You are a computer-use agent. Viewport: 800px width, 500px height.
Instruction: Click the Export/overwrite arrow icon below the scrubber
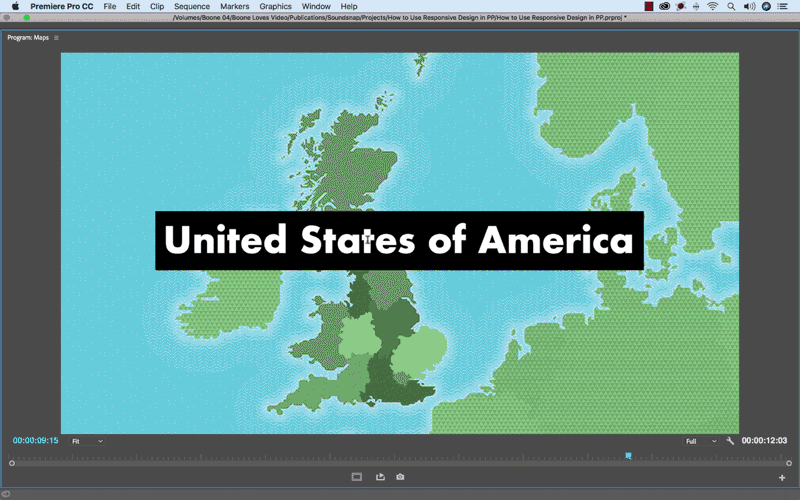(380, 477)
